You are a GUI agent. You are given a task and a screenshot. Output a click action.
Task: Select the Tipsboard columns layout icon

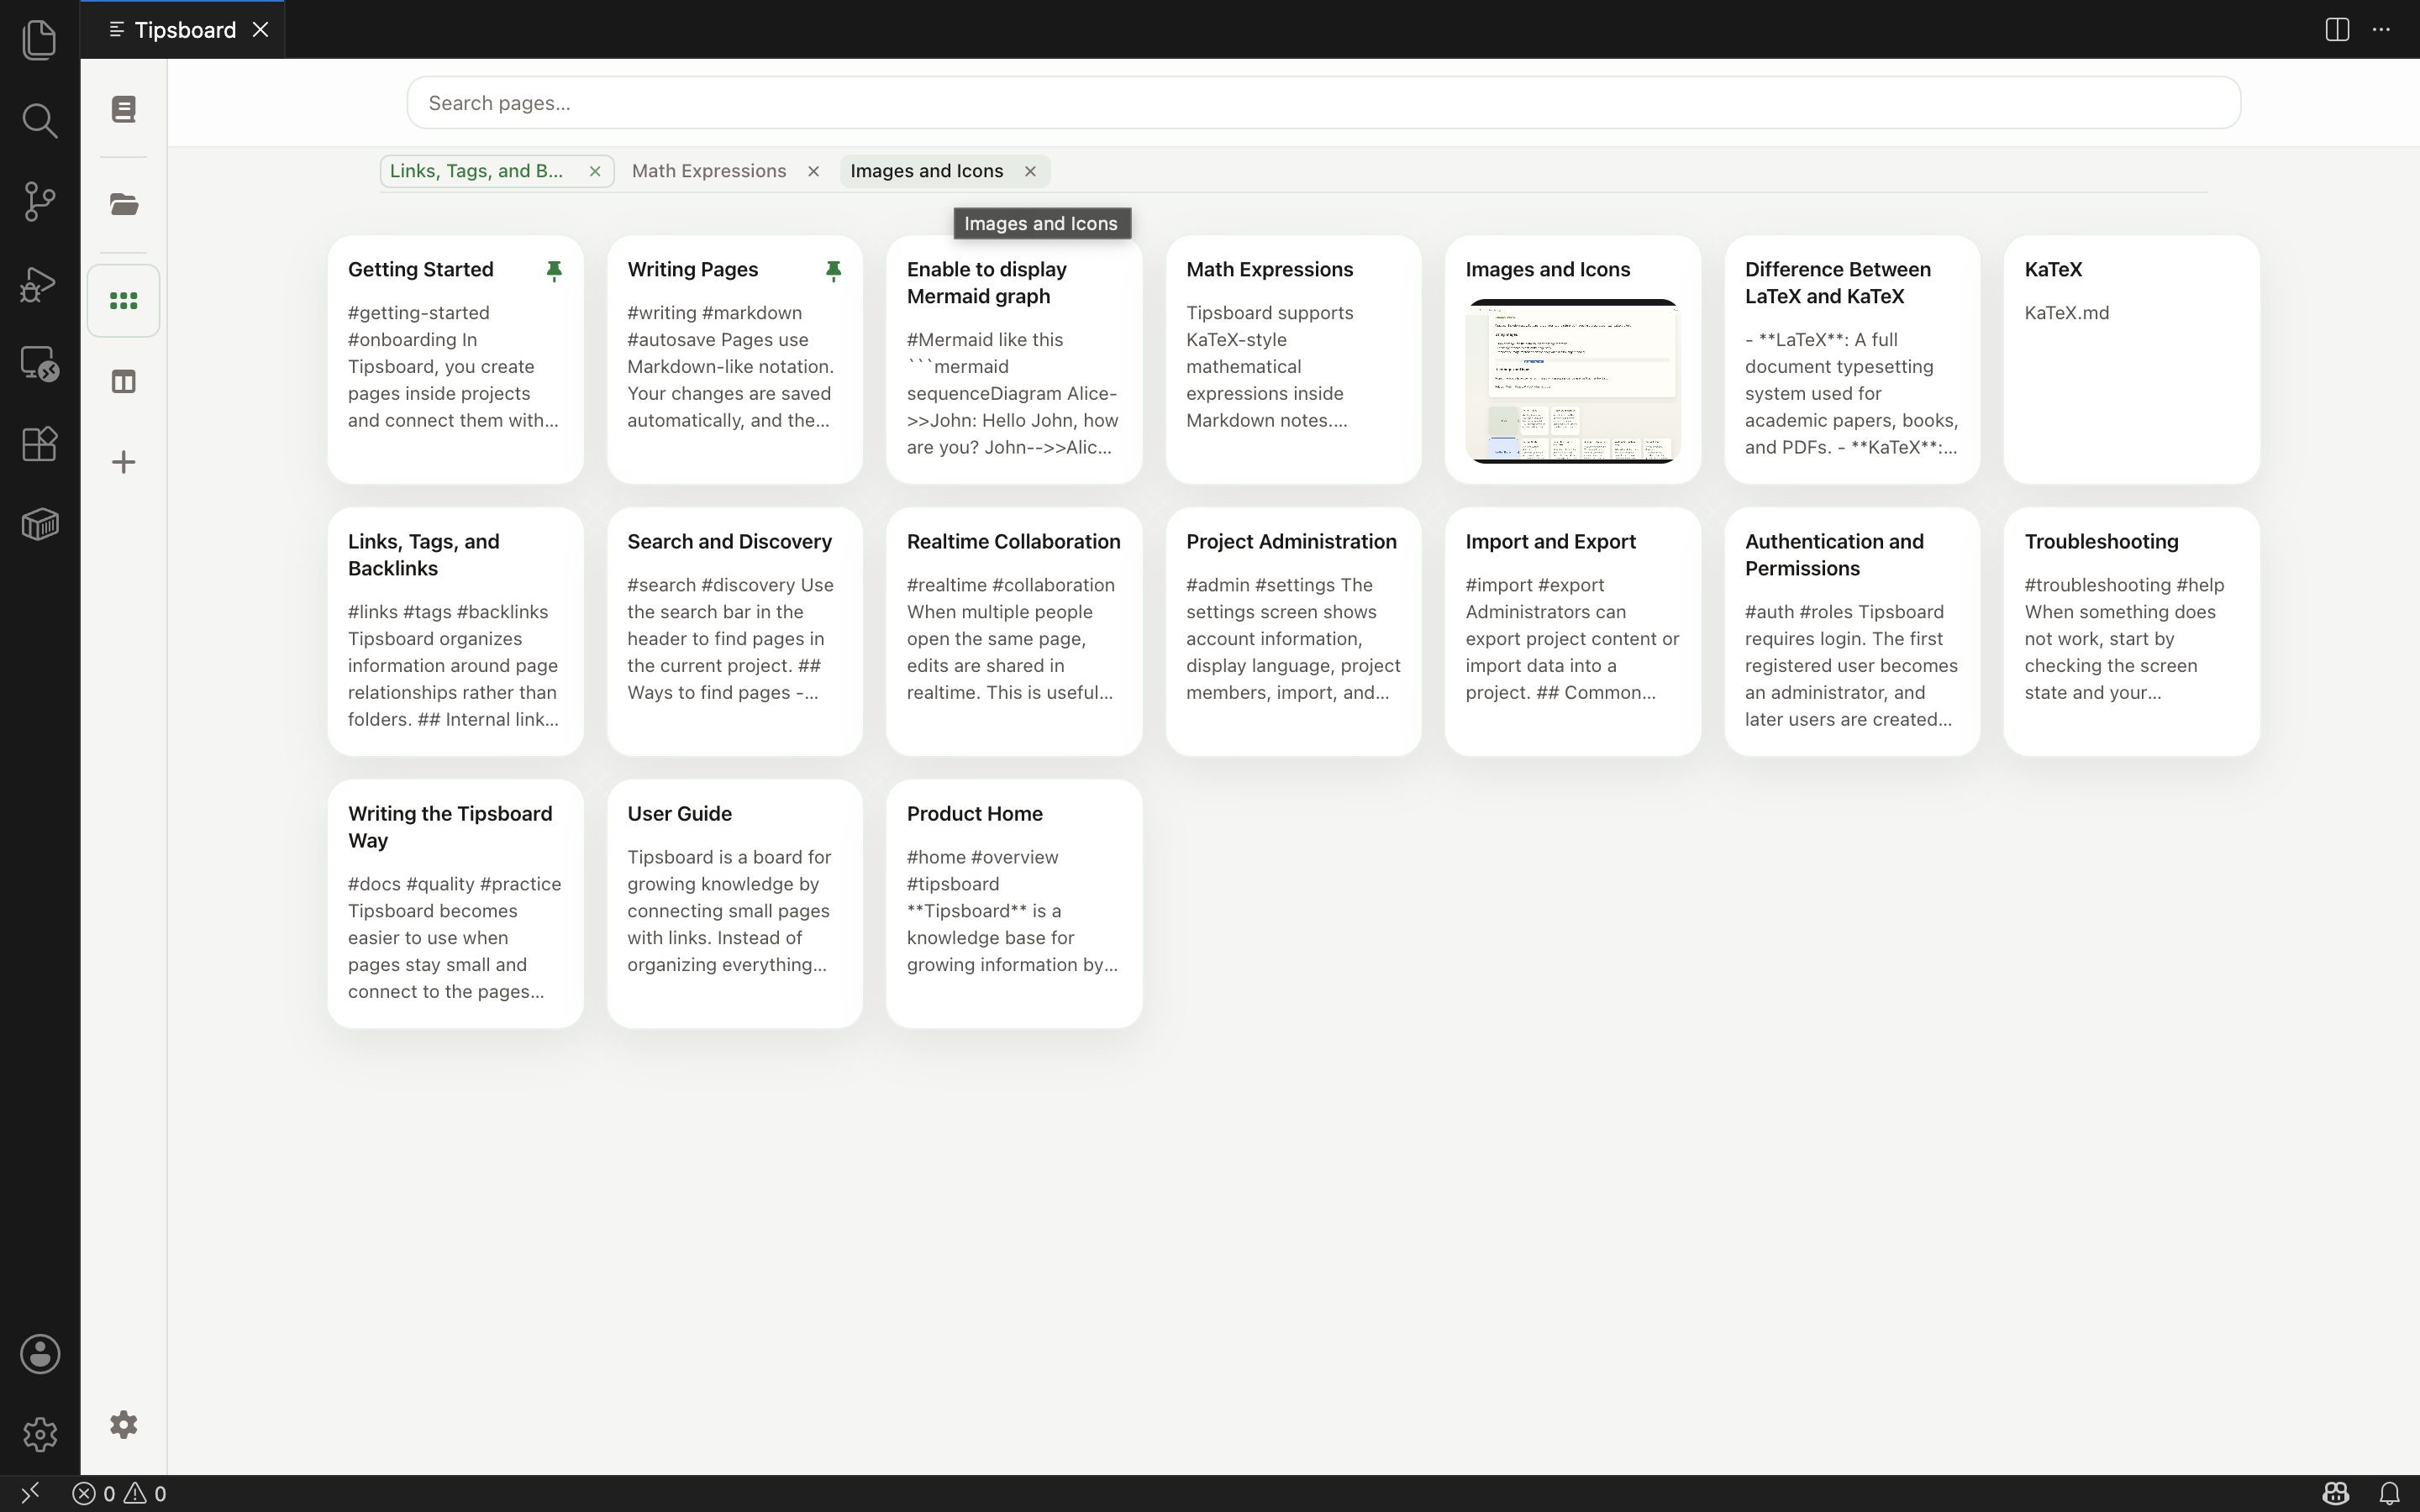(x=124, y=382)
